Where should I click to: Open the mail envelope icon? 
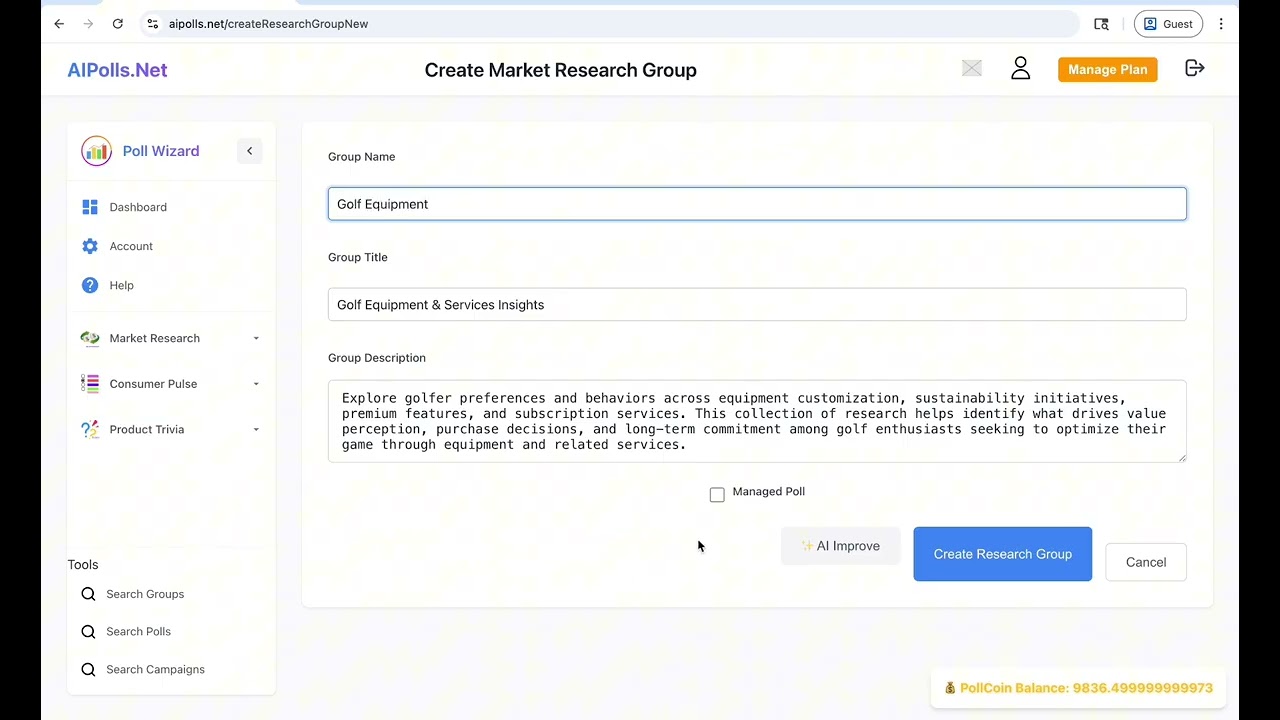972,68
